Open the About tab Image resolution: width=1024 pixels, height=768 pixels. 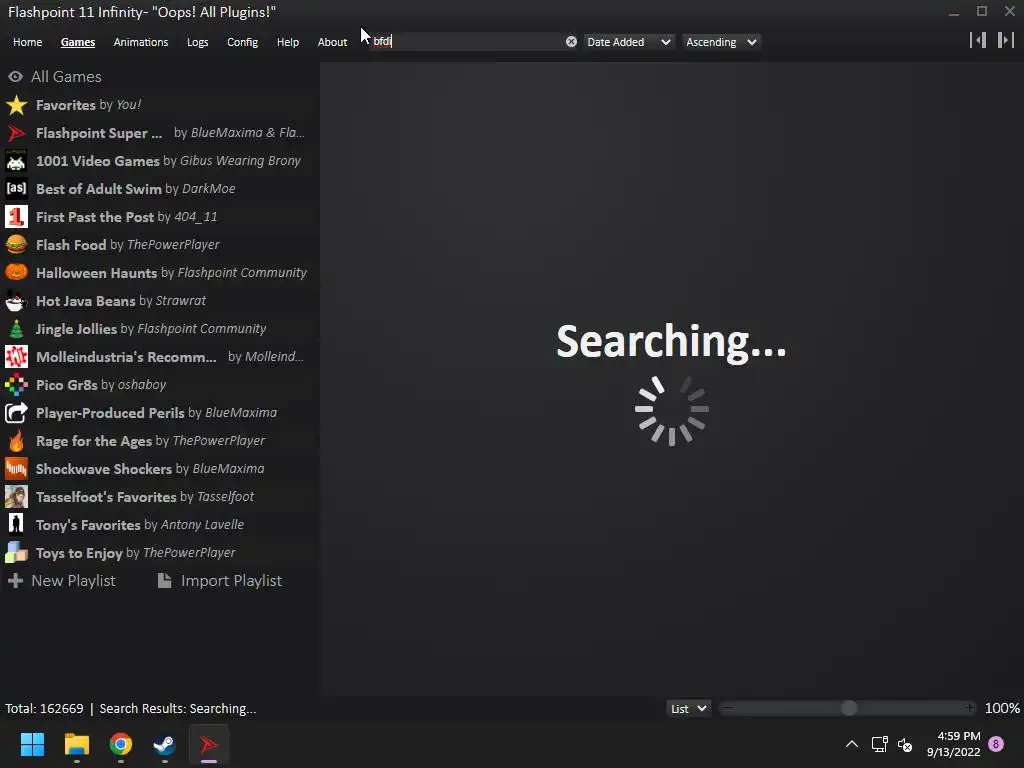[x=332, y=42]
